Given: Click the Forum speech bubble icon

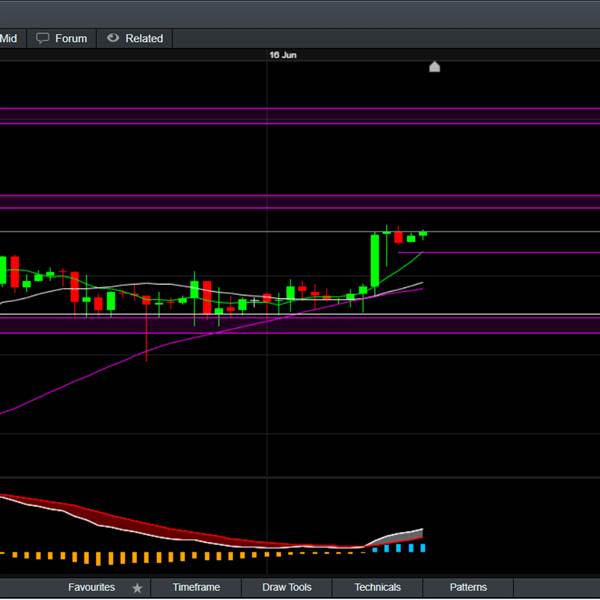Looking at the screenshot, I should [x=42, y=38].
